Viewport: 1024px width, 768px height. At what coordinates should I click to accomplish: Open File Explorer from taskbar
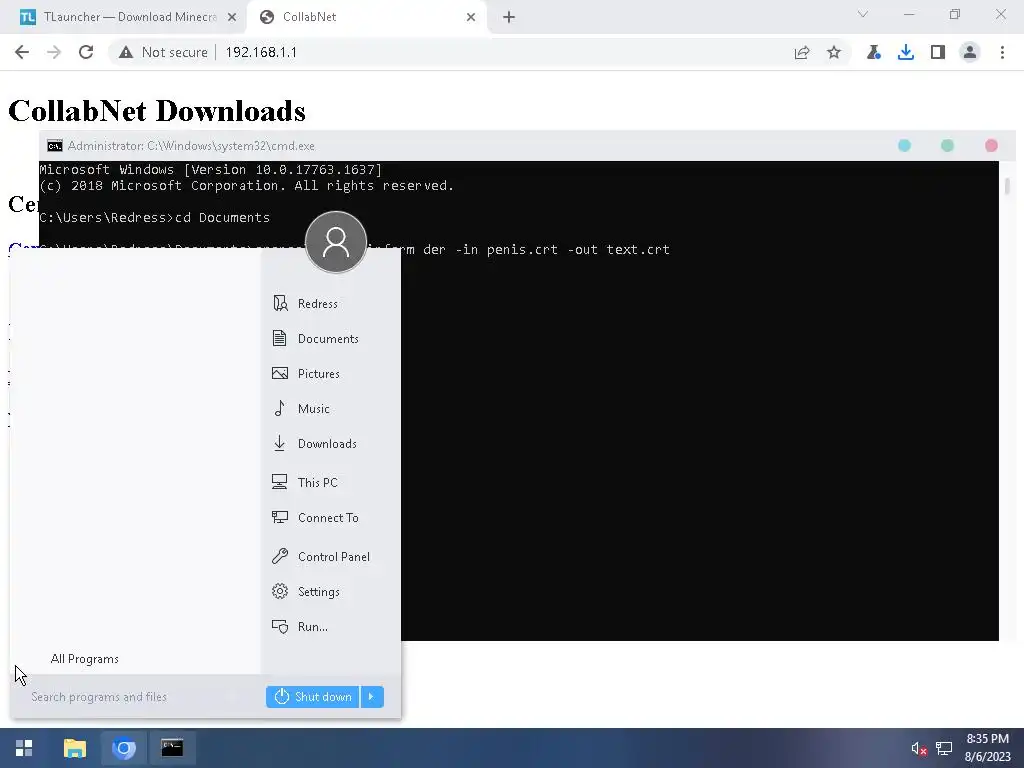click(74, 748)
